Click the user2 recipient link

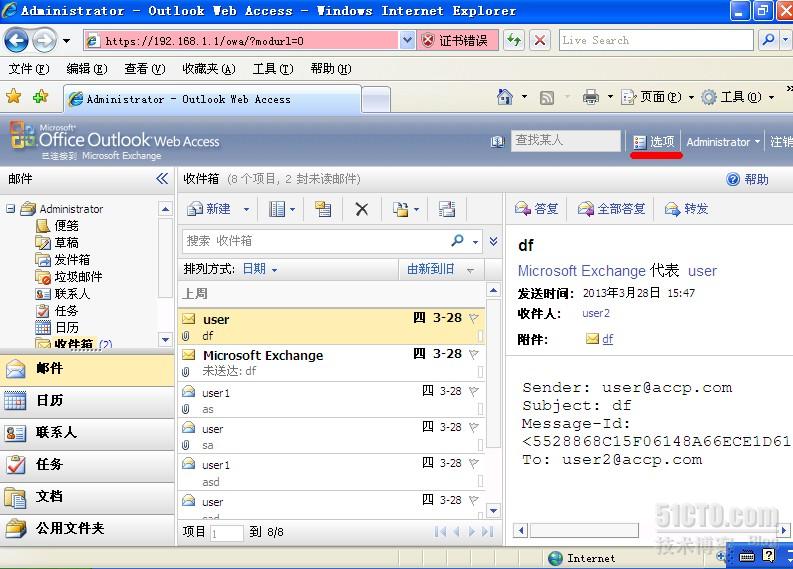pyautogui.click(x=596, y=314)
